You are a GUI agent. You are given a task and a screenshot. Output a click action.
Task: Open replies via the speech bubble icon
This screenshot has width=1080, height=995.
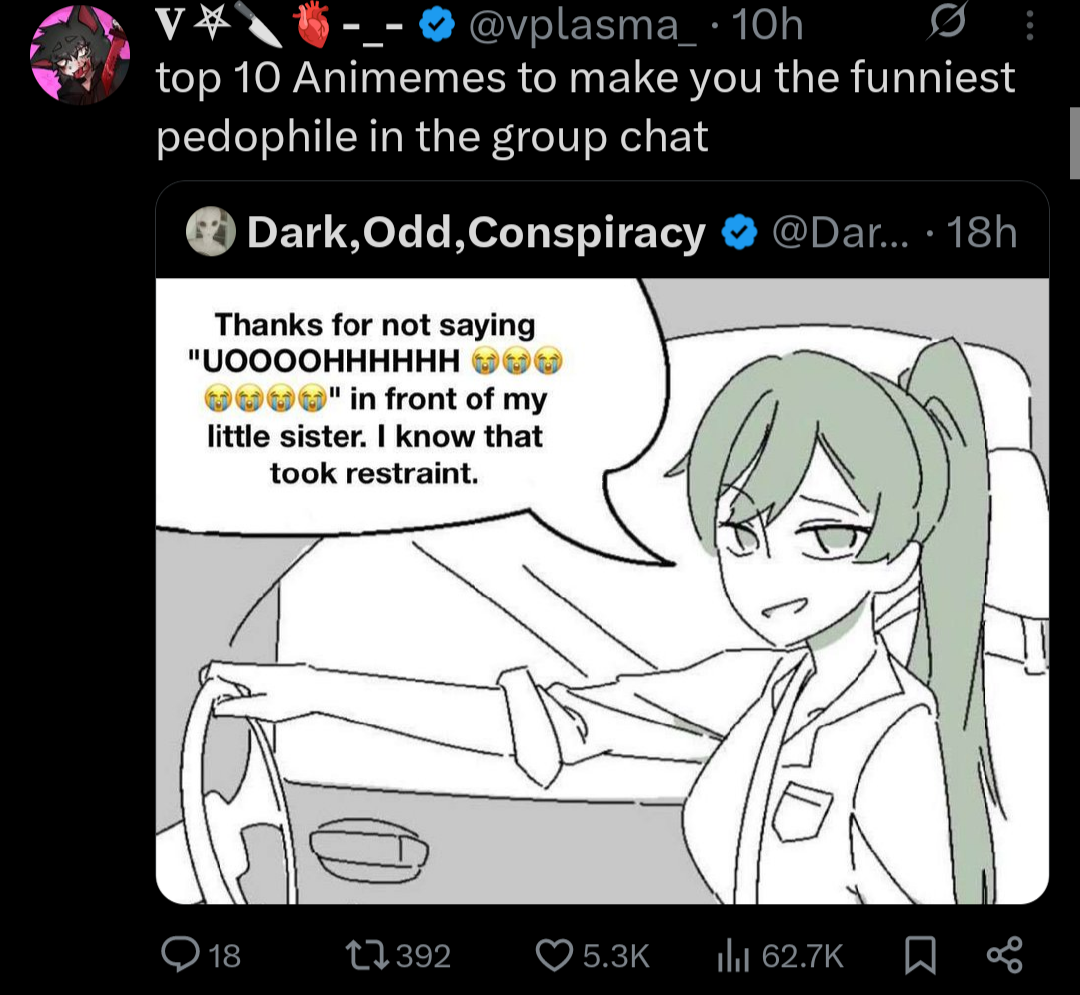[180, 955]
